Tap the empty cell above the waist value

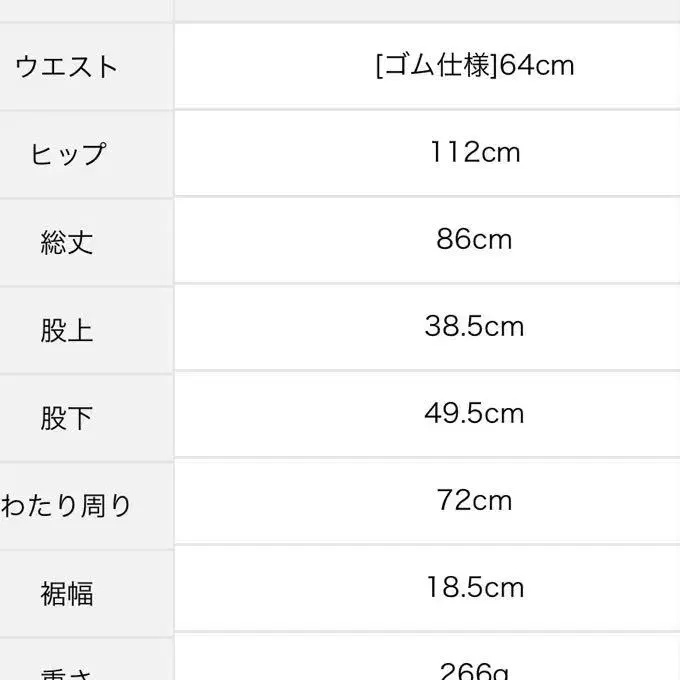click(427, 8)
